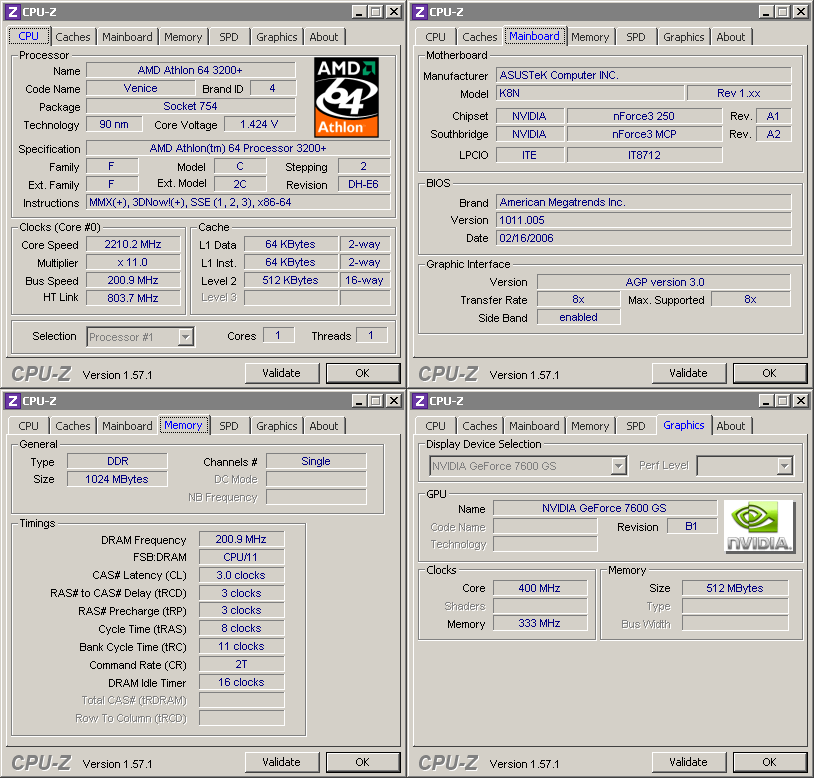Image resolution: width=815 pixels, height=779 pixels.
Task: Open Graphics tab in top-left CPU window
Action: click(x=277, y=37)
